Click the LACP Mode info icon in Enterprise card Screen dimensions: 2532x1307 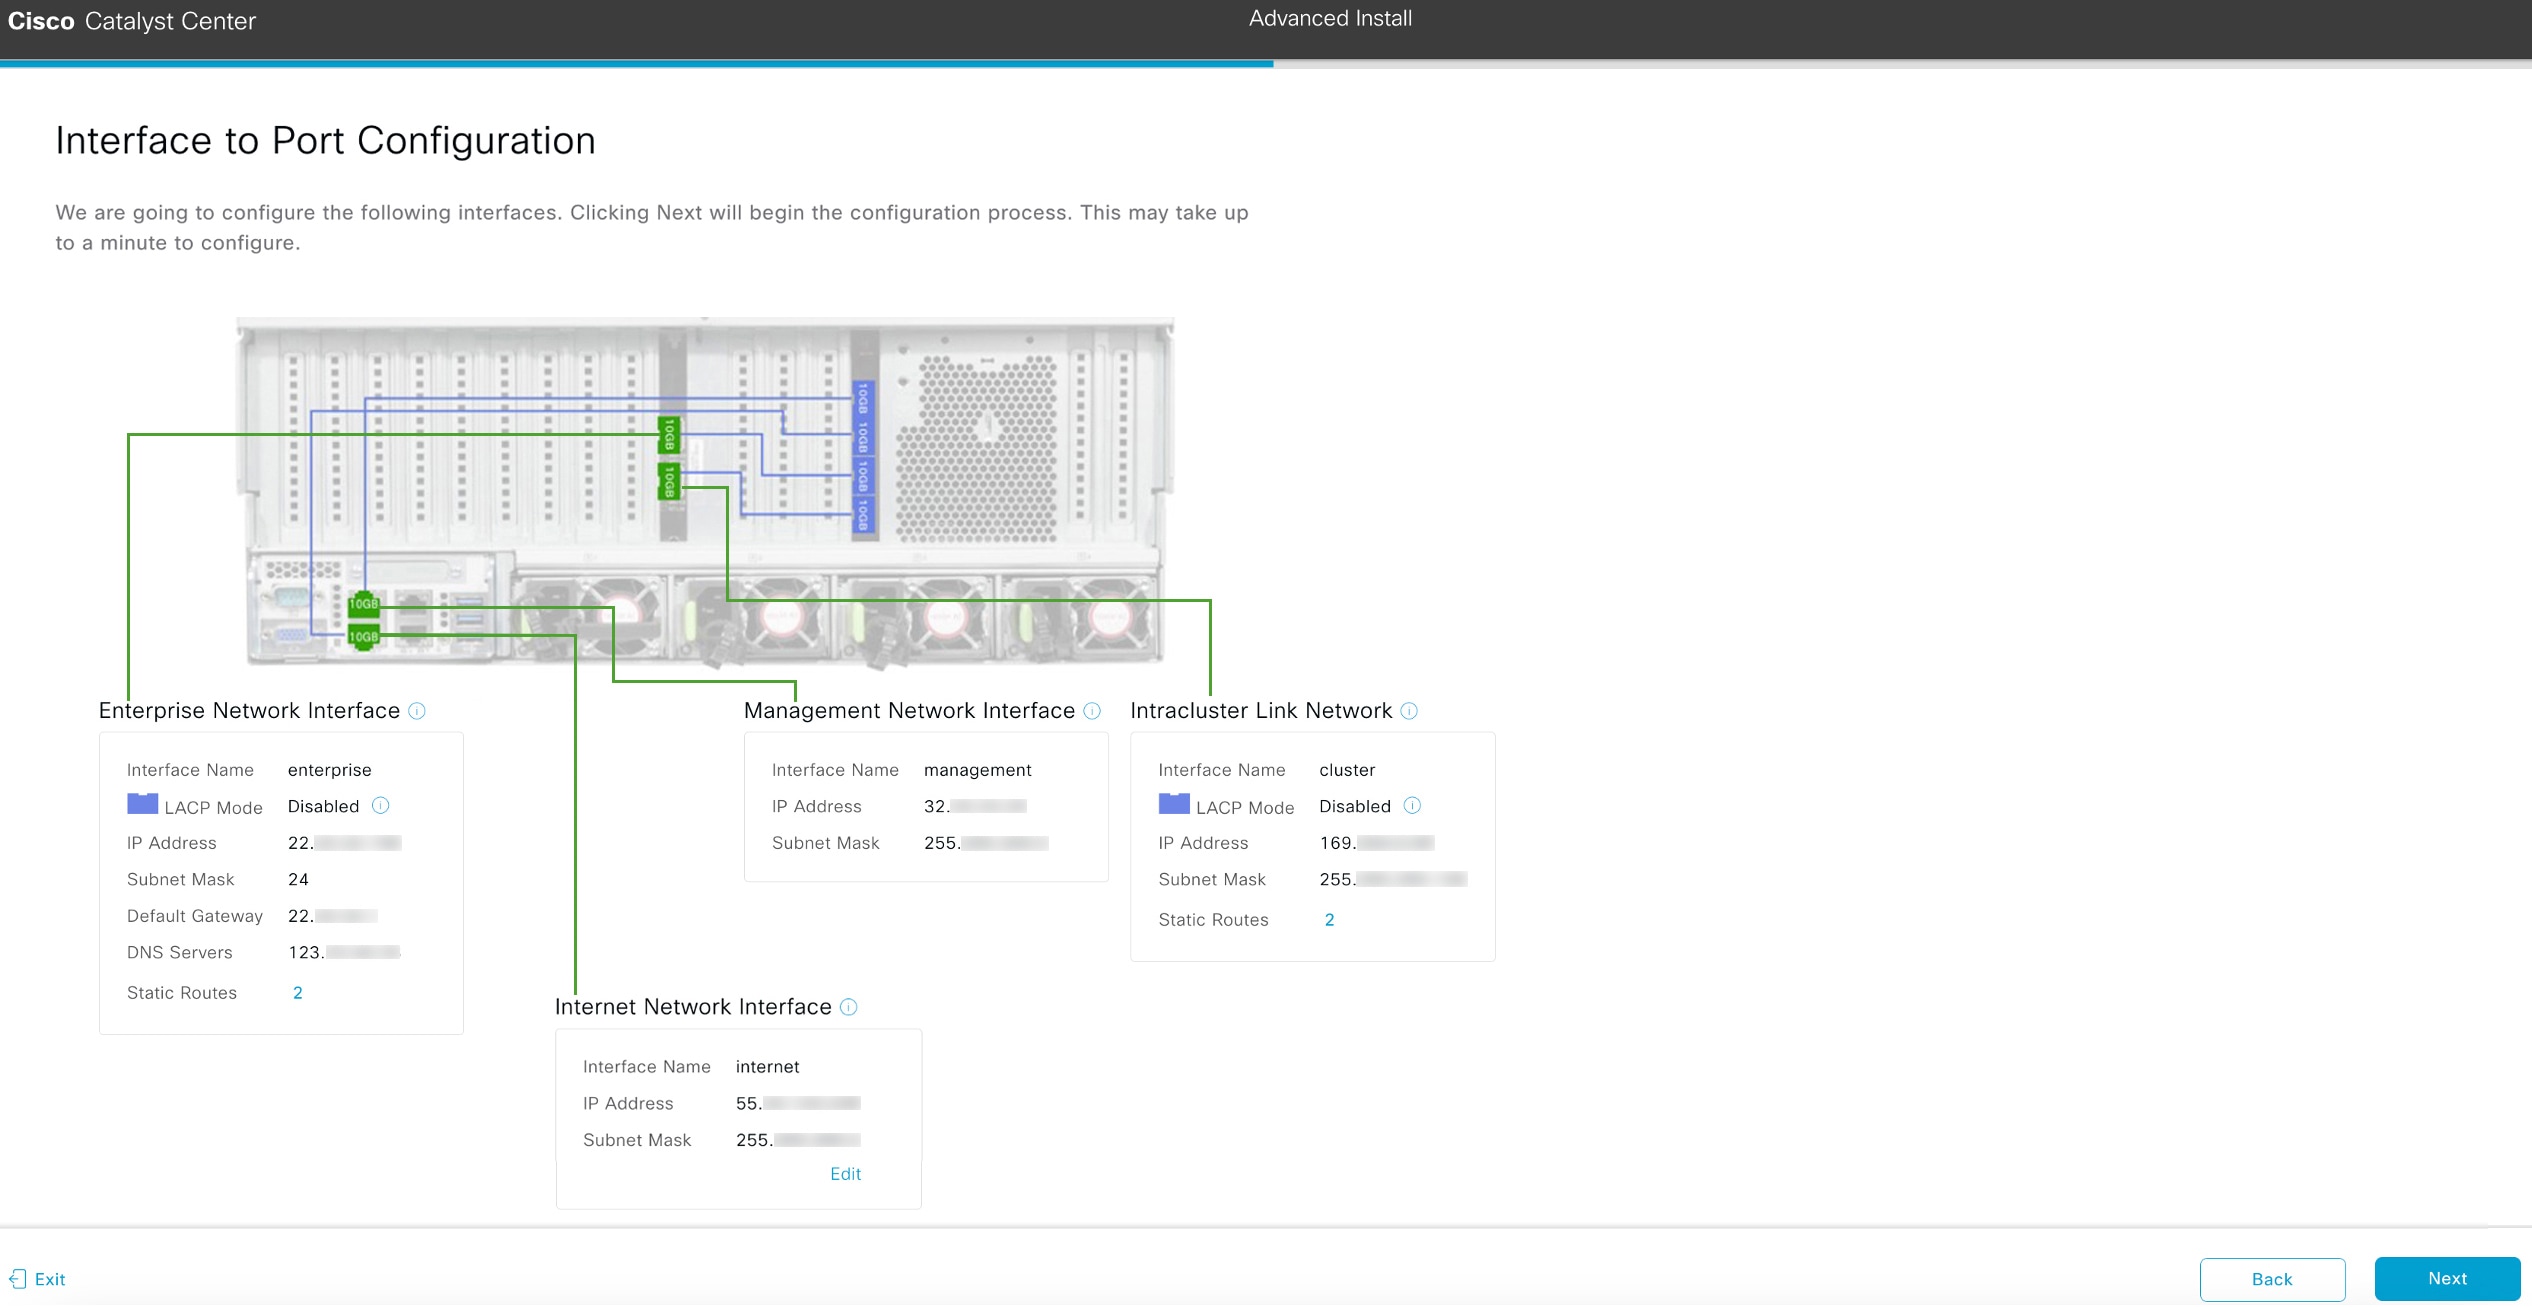pyautogui.click(x=379, y=806)
